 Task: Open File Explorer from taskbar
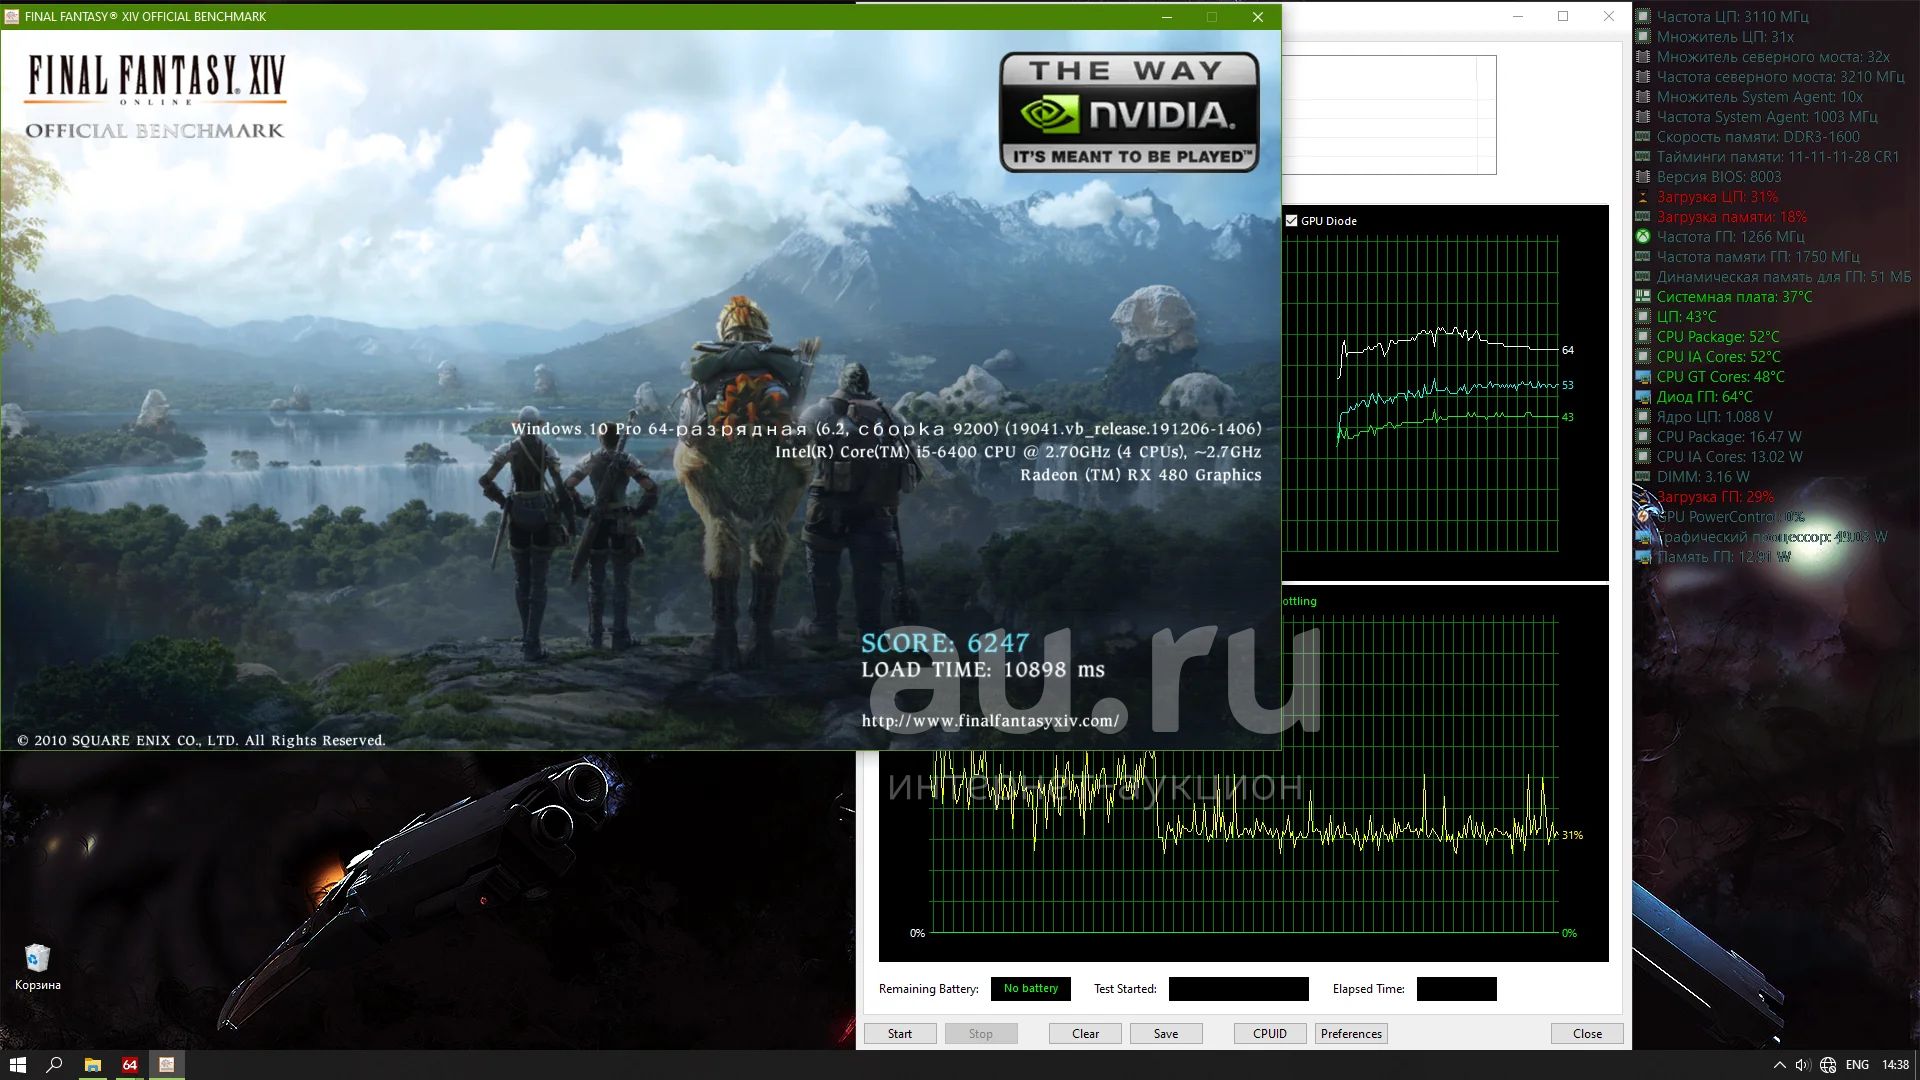pyautogui.click(x=92, y=1065)
